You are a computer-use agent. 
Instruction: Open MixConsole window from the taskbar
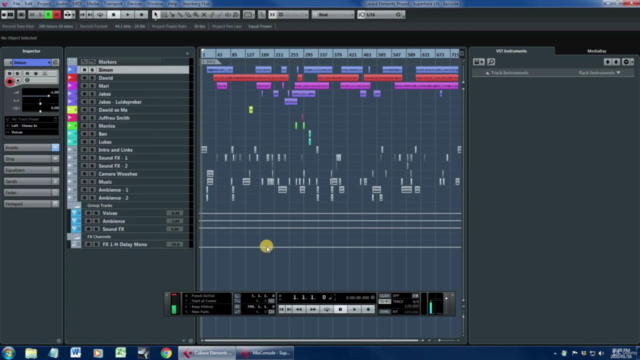coord(265,353)
